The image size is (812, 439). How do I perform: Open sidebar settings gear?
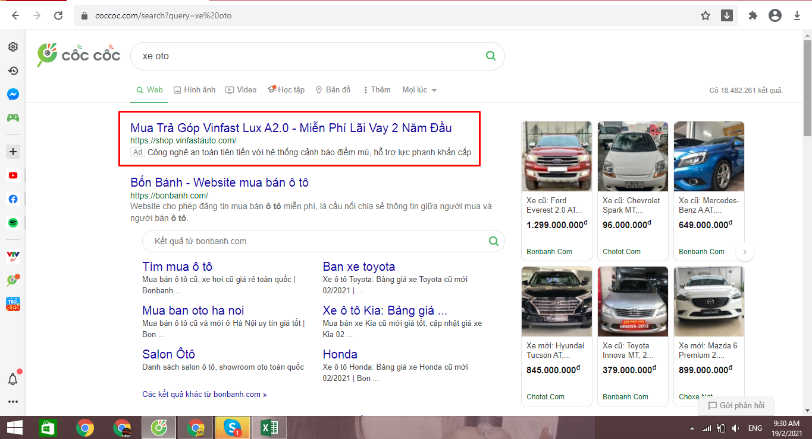click(13, 47)
